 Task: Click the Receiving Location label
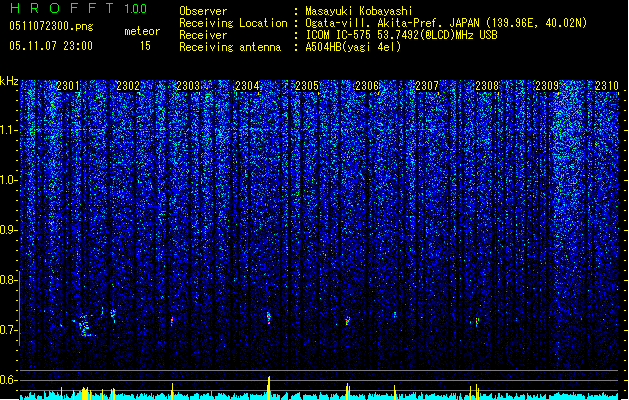(233, 23)
